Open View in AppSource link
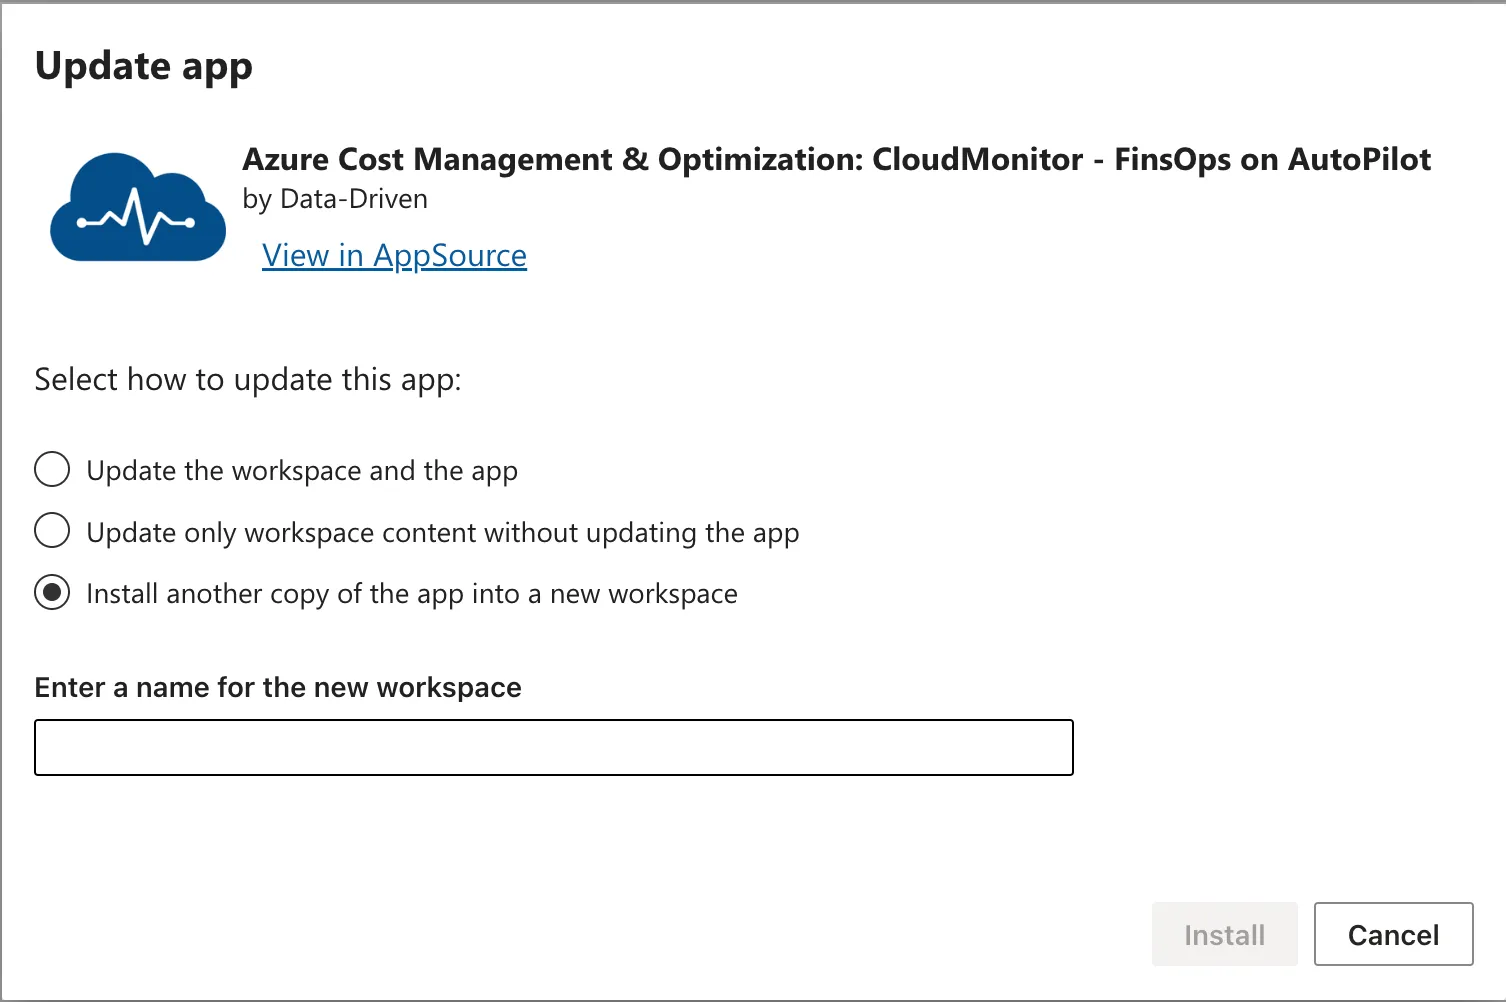The height and width of the screenshot is (1002, 1506). [394, 256]
